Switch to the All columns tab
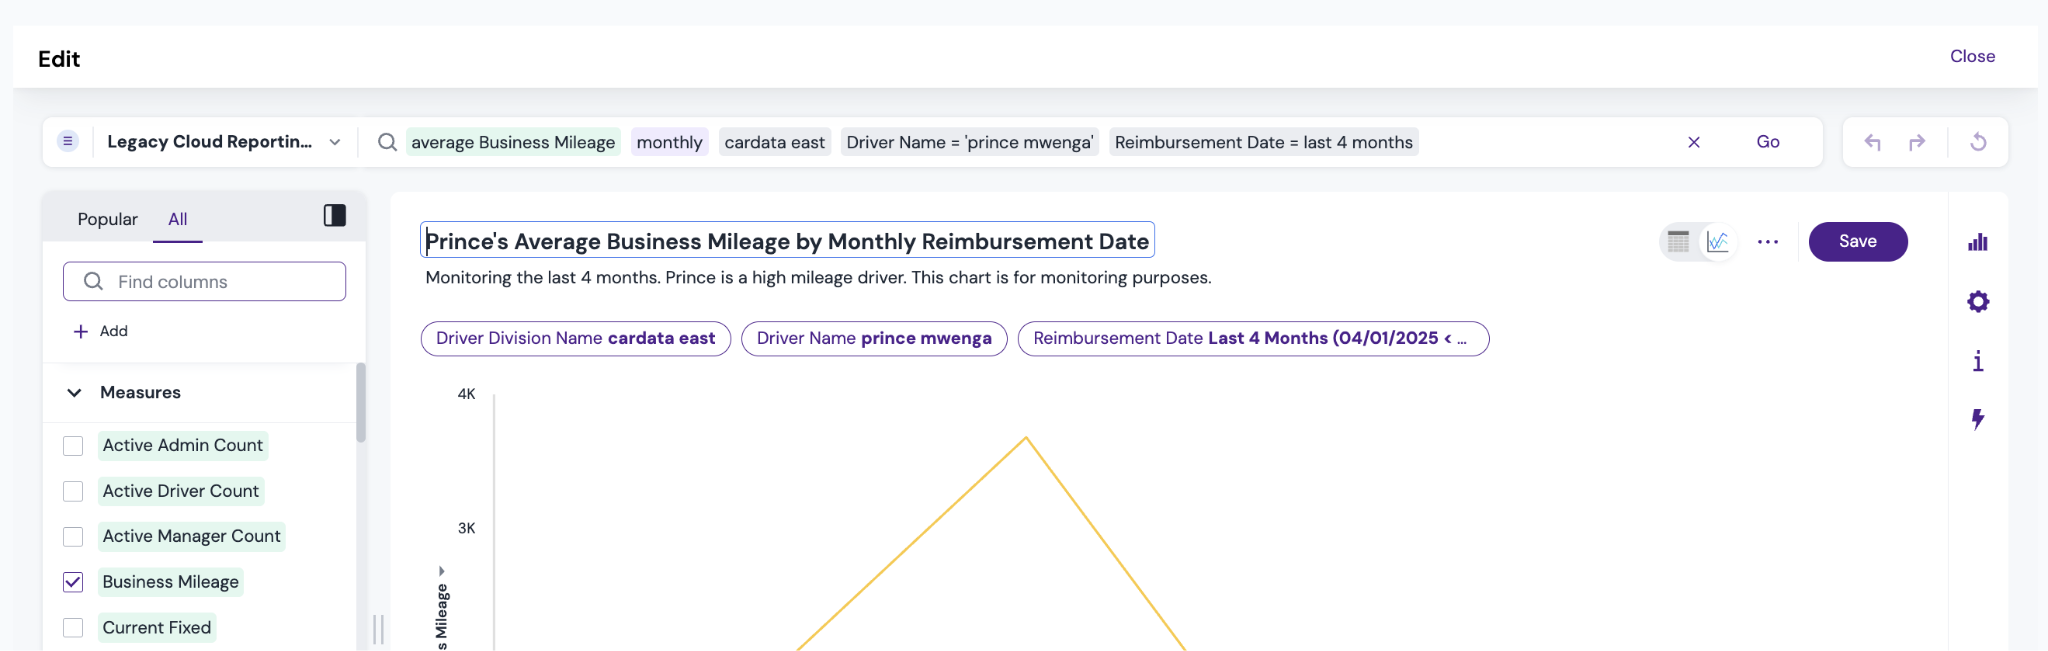 point(178,219)
